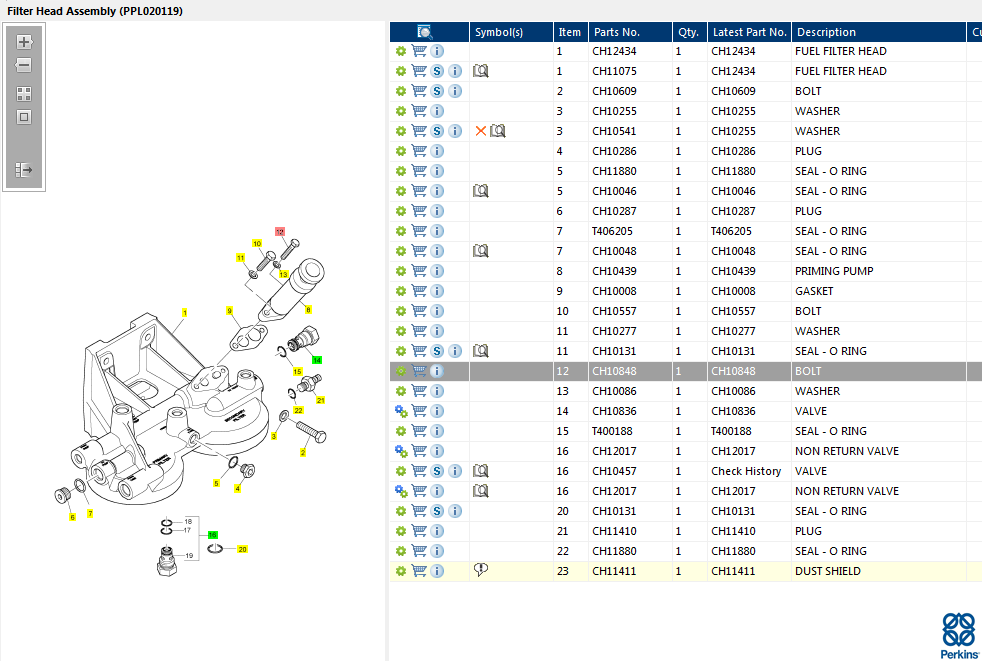Click the Description column header
Image resolution: width=982 pixels, height=661 pixels.
pyautogui.click(x=826, y=32)
